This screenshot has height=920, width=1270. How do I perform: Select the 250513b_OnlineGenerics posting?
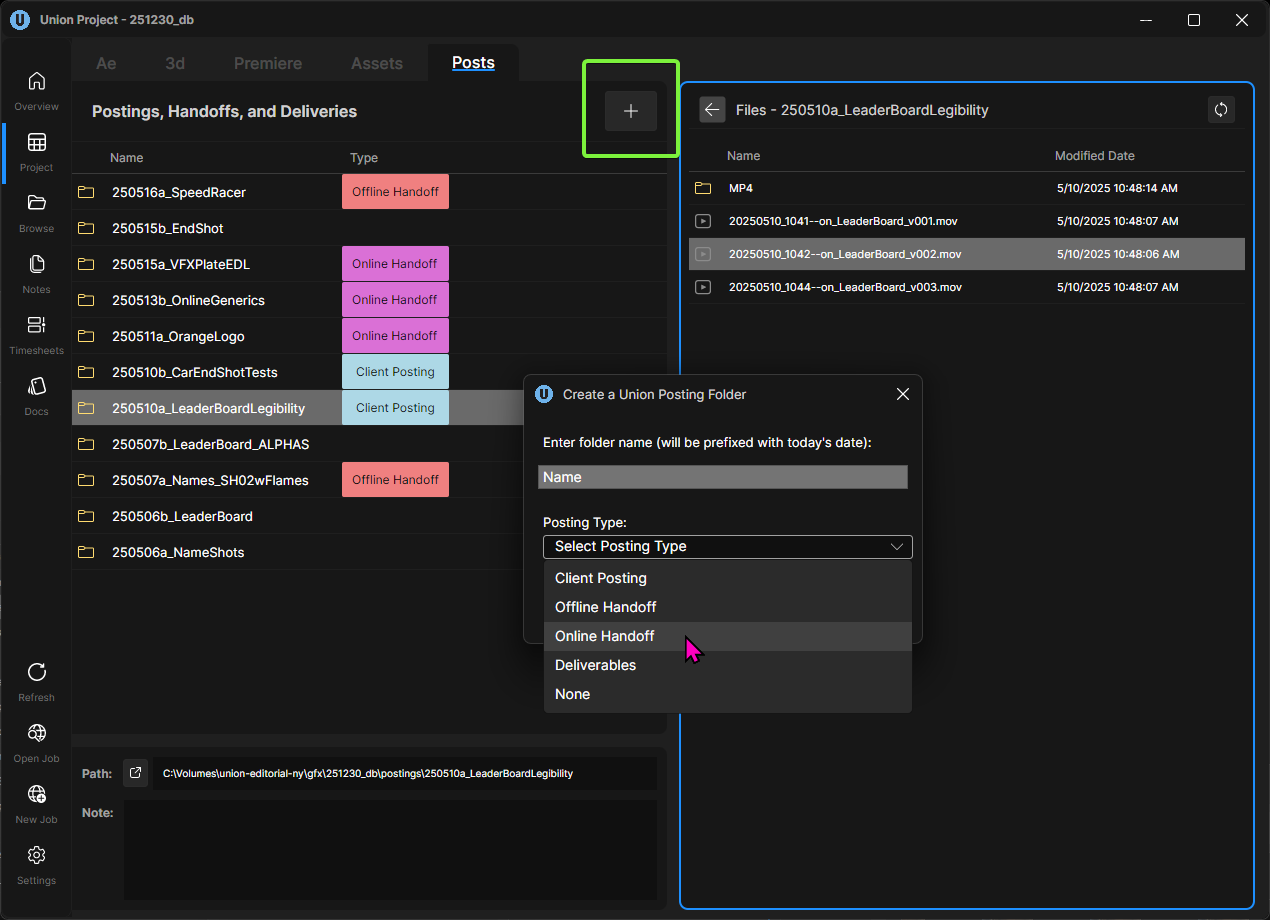369,300
